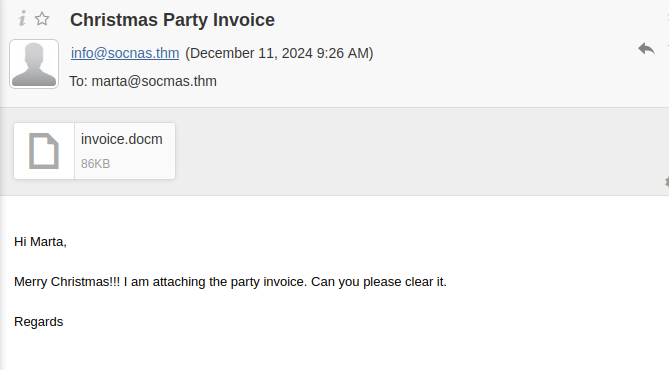
Task: Open reply options dropdown beside reply arrow
Action: 667,46
